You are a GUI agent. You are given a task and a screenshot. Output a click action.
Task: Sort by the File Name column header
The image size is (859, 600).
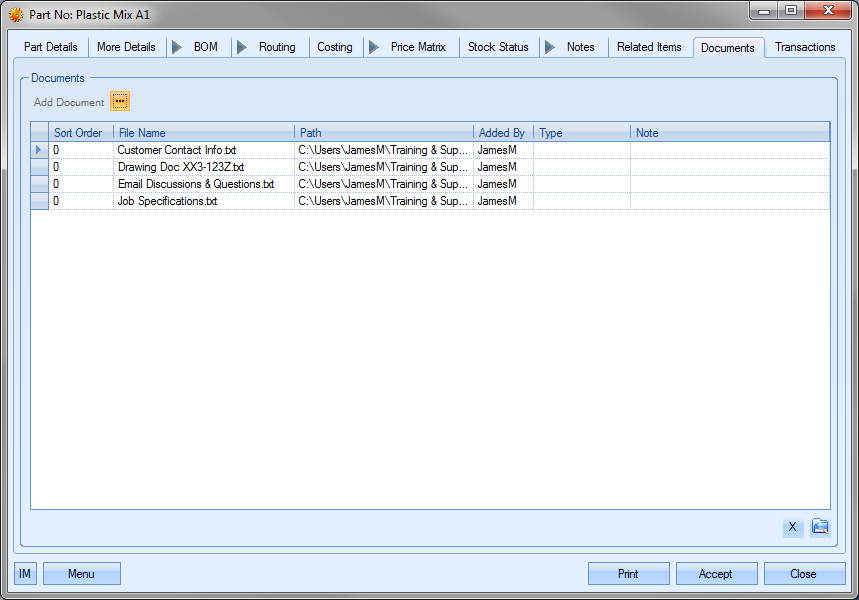(204, 133)
